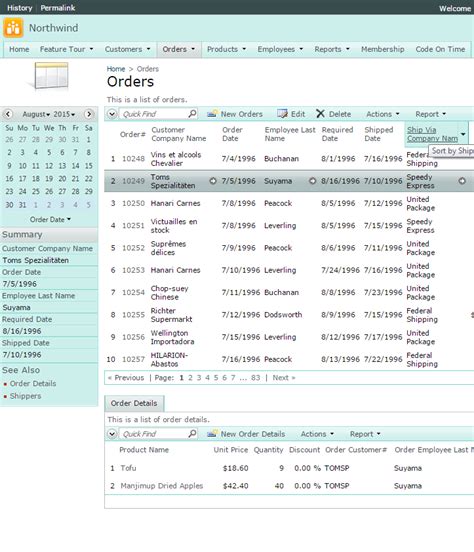Click the Edit icon in Orders toolbar
This screenshot has height=552, width=474.
[282, 114]
